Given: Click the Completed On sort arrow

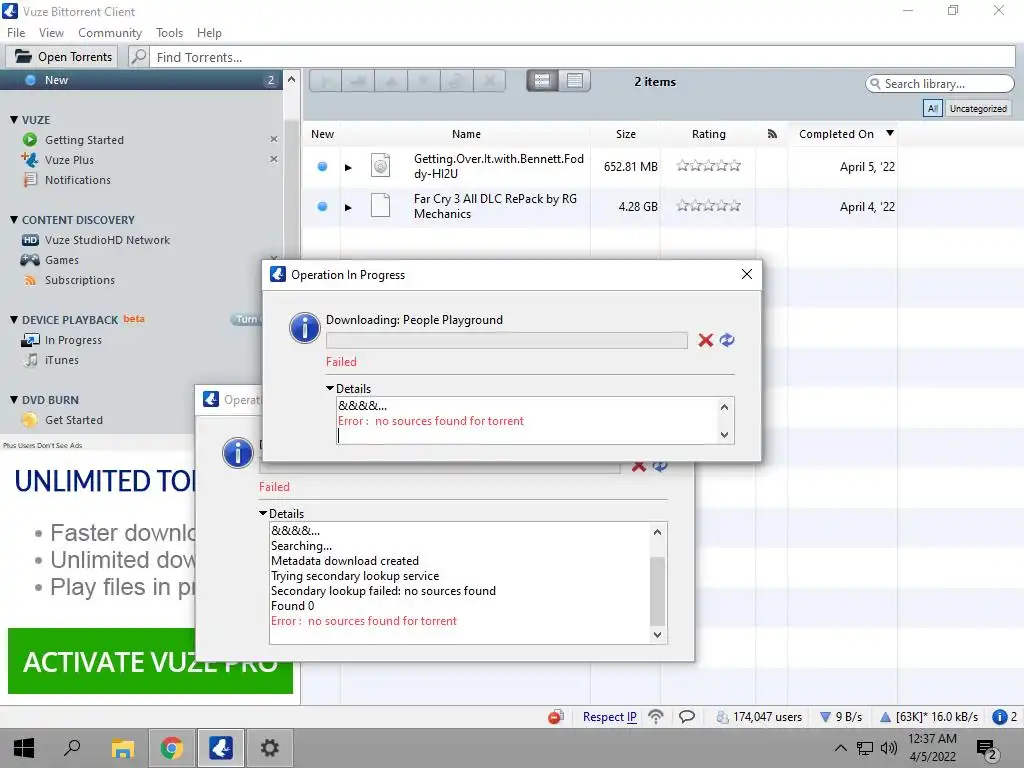Looking at the screenshot, I should 889,133.
